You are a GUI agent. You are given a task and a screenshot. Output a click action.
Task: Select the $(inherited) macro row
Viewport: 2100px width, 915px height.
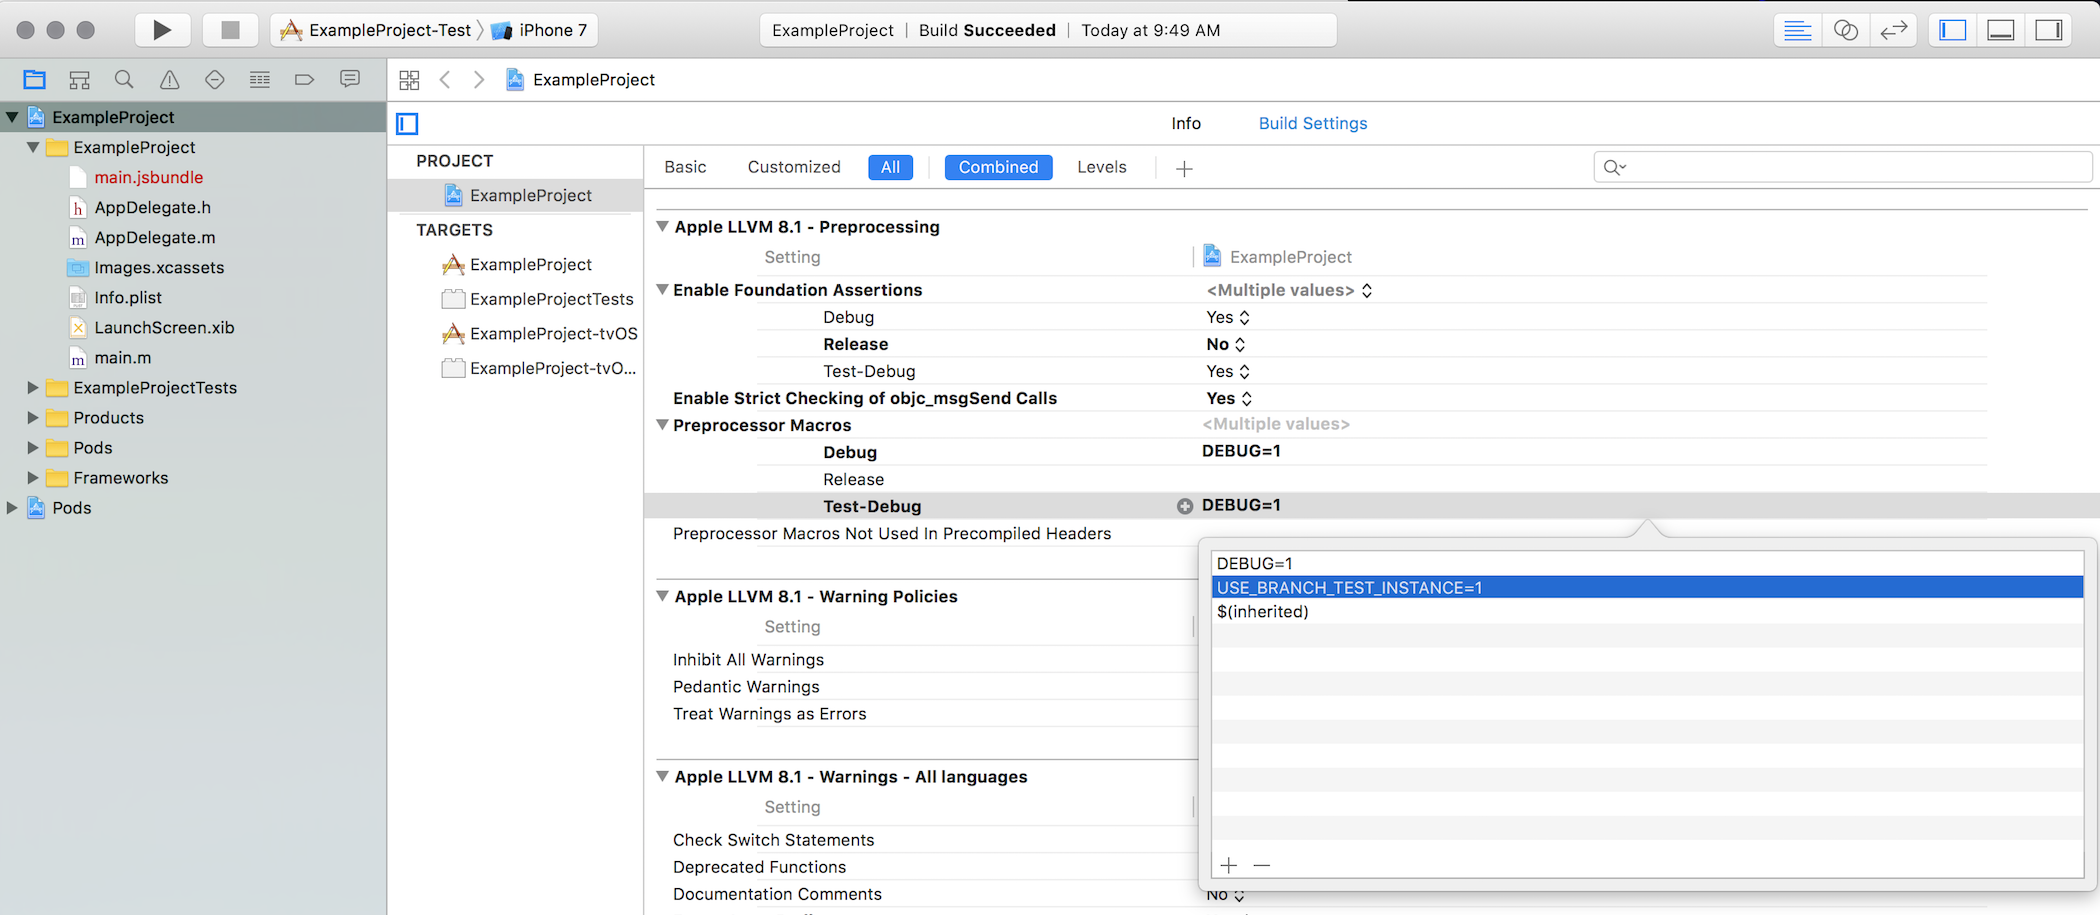[1262, 612]
